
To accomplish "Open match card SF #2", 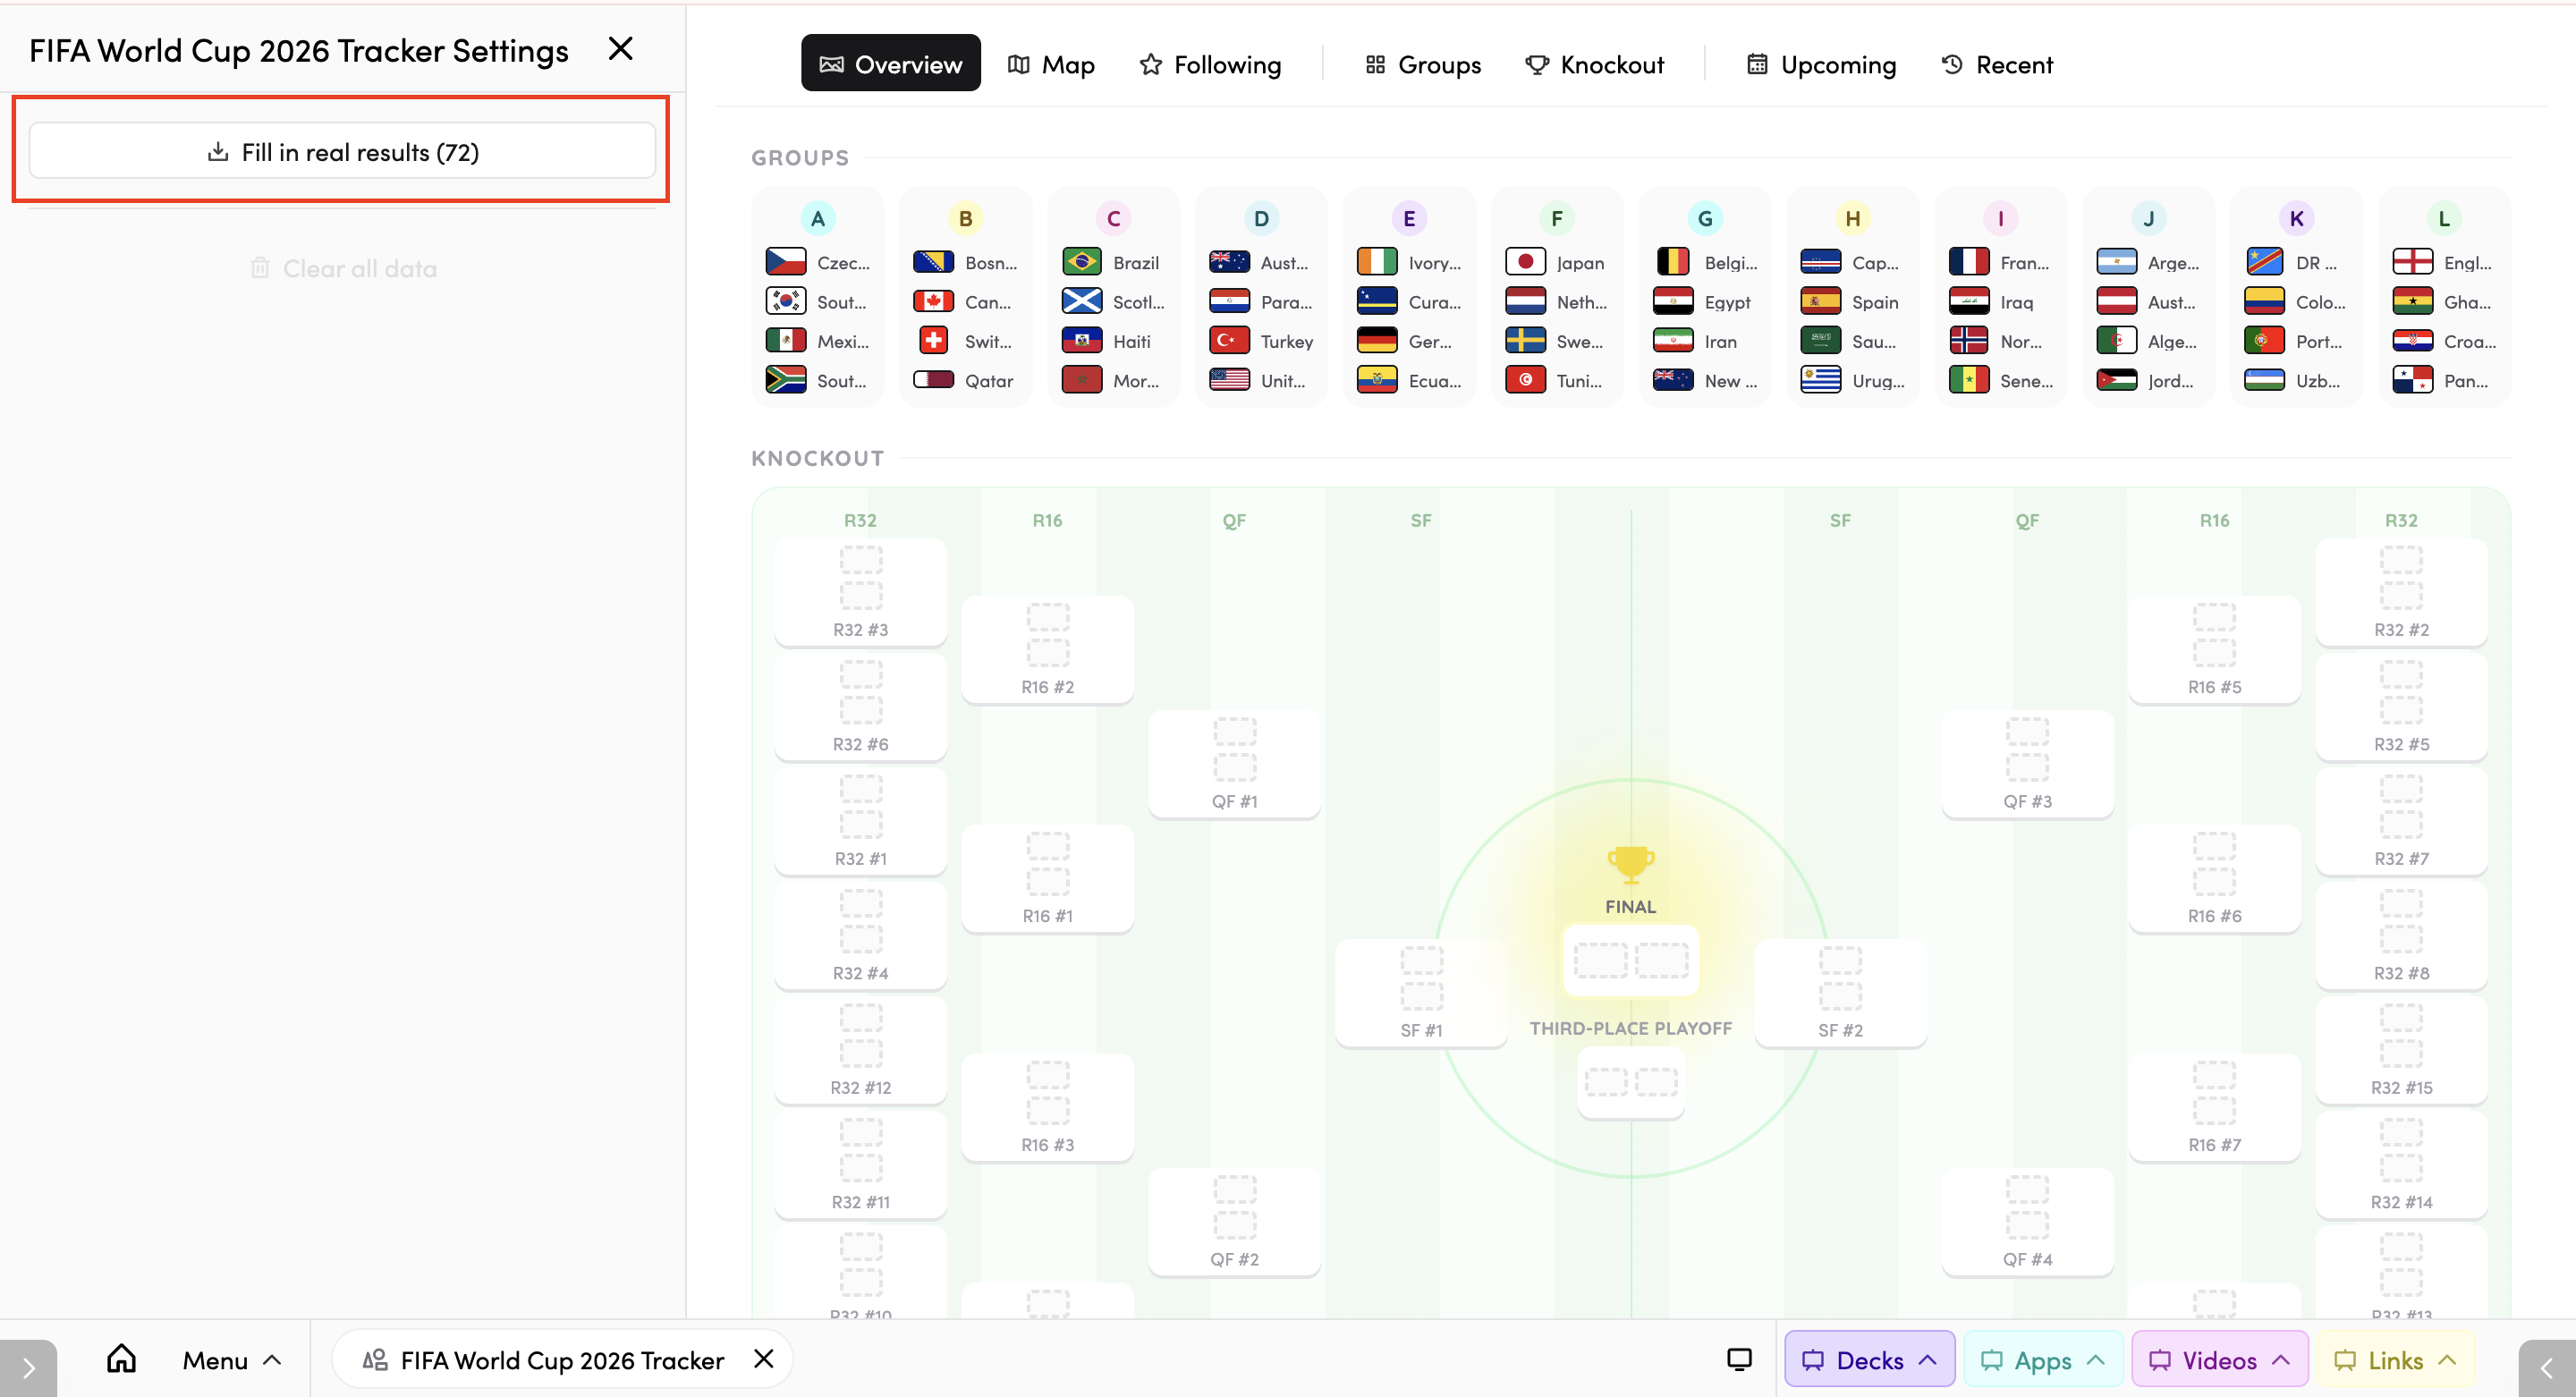I will tap(1840, 993).
